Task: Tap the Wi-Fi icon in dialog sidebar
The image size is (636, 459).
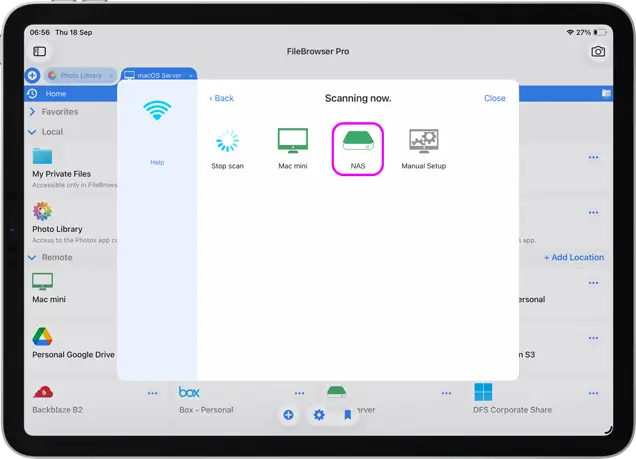Action: tap(157, 110)
